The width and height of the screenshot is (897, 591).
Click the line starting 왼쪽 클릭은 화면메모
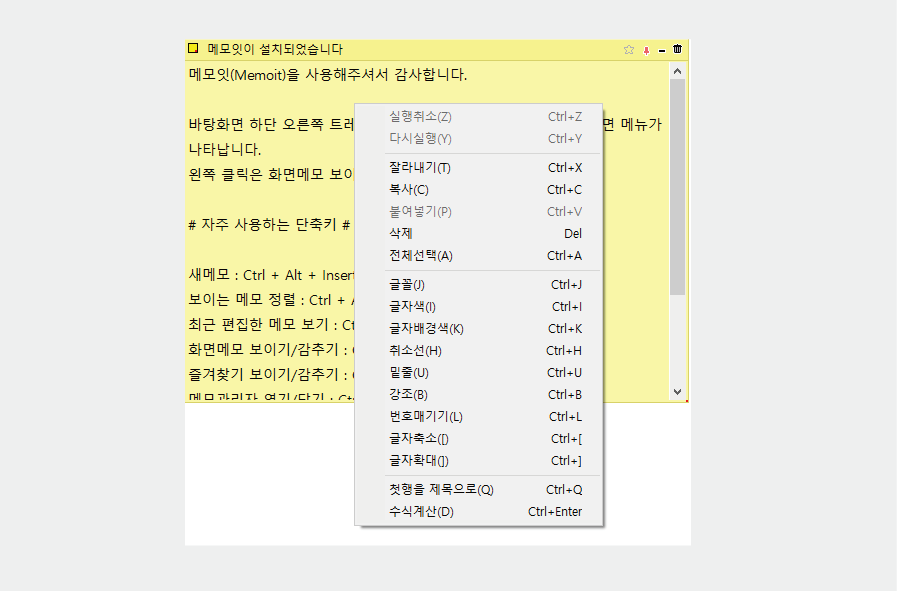point(271,174)
